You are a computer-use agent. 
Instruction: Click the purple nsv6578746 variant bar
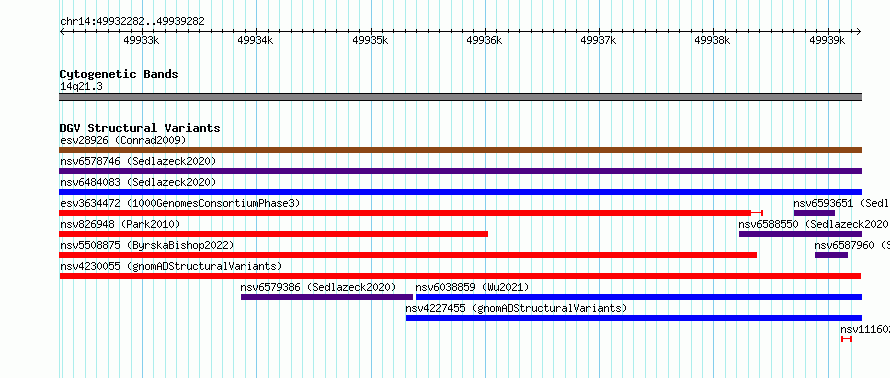(460, 171)
